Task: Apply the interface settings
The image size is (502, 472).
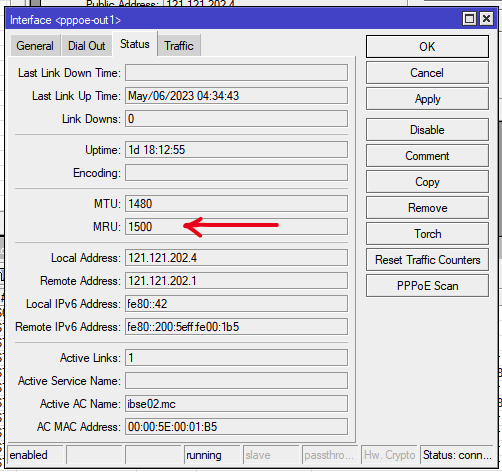Action: tap(427, 99)
